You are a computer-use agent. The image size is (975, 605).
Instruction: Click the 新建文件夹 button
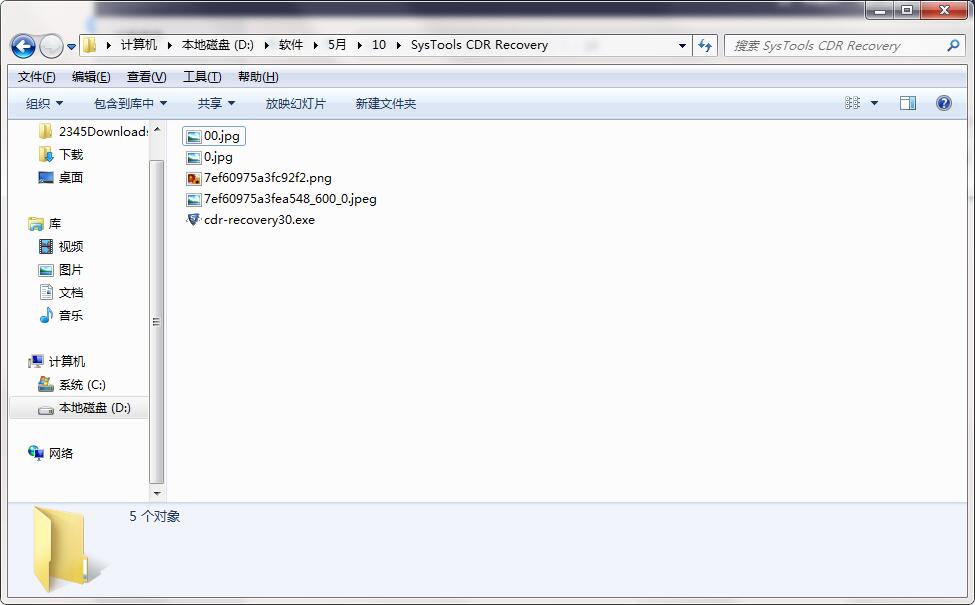384,102
